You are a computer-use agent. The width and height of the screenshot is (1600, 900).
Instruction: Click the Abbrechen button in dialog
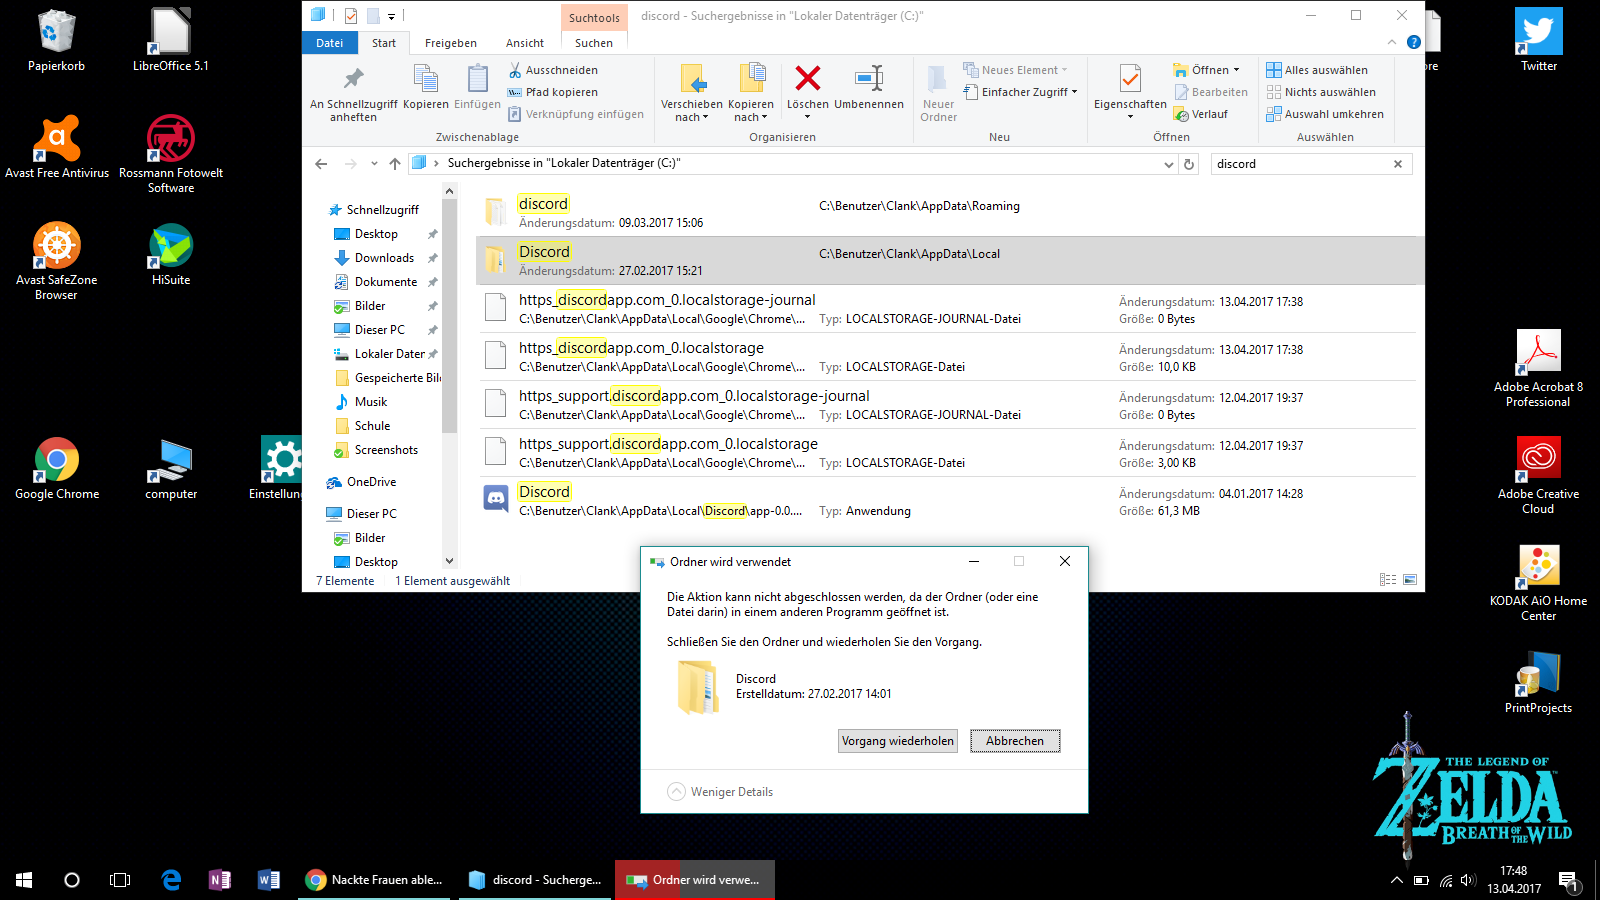coord(1014,741)
